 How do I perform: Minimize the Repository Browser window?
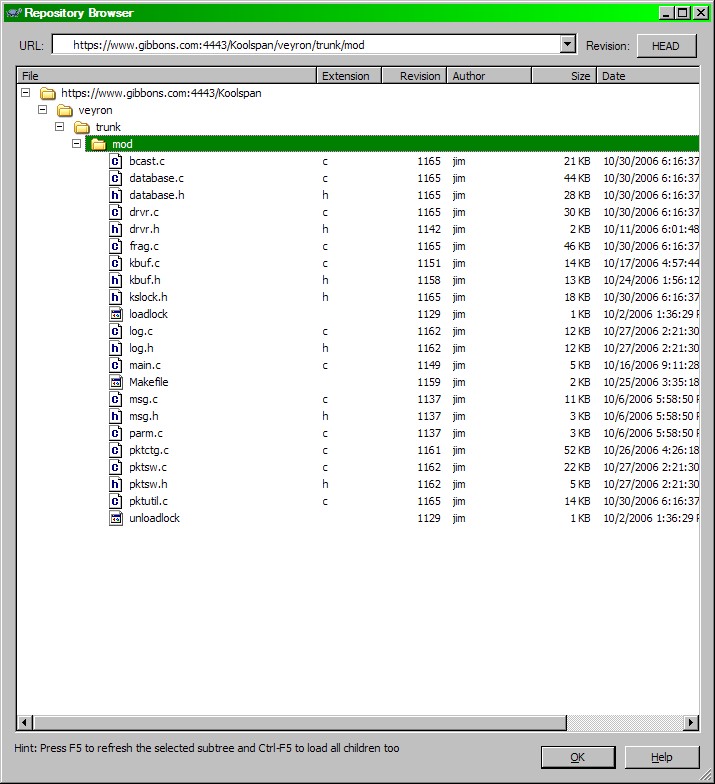coord(666,12)
